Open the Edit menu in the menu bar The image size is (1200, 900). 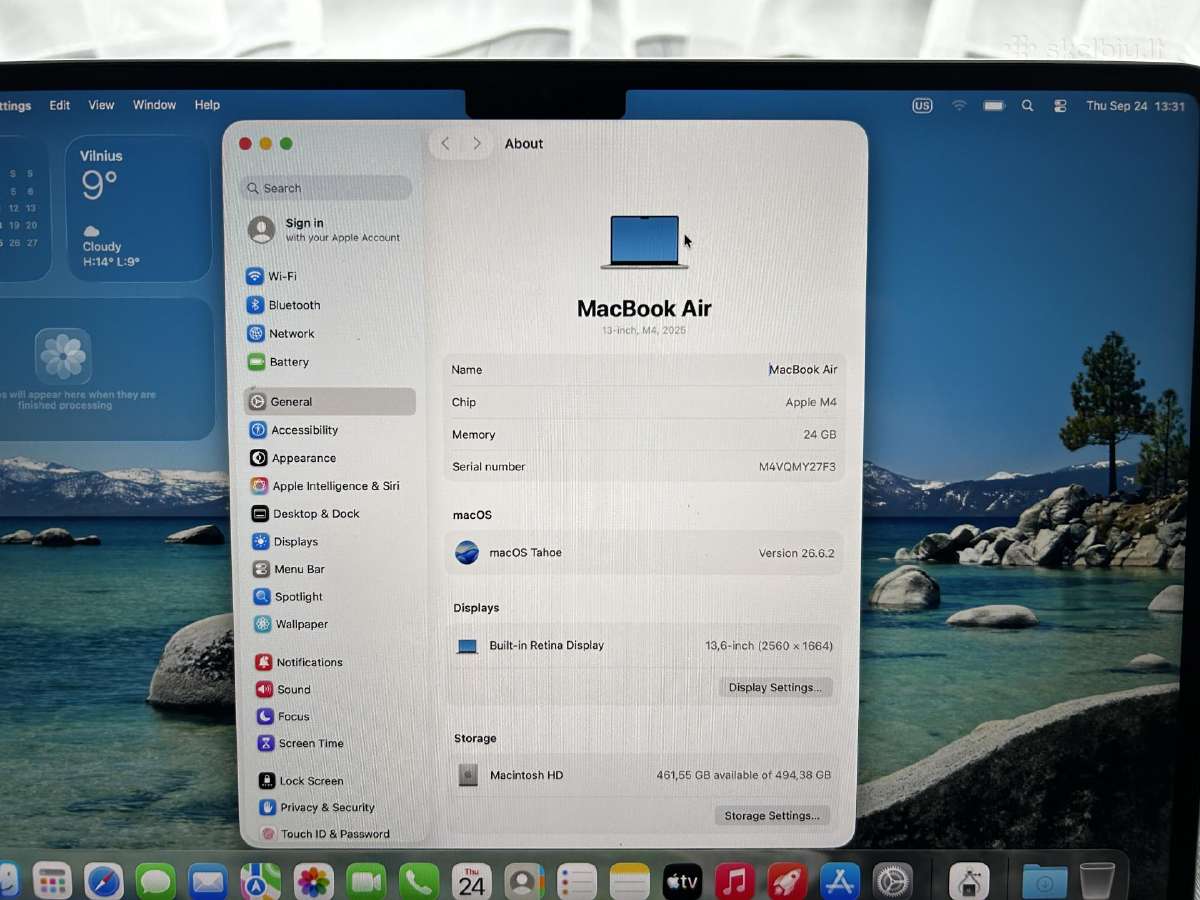(x=60, y=105)
